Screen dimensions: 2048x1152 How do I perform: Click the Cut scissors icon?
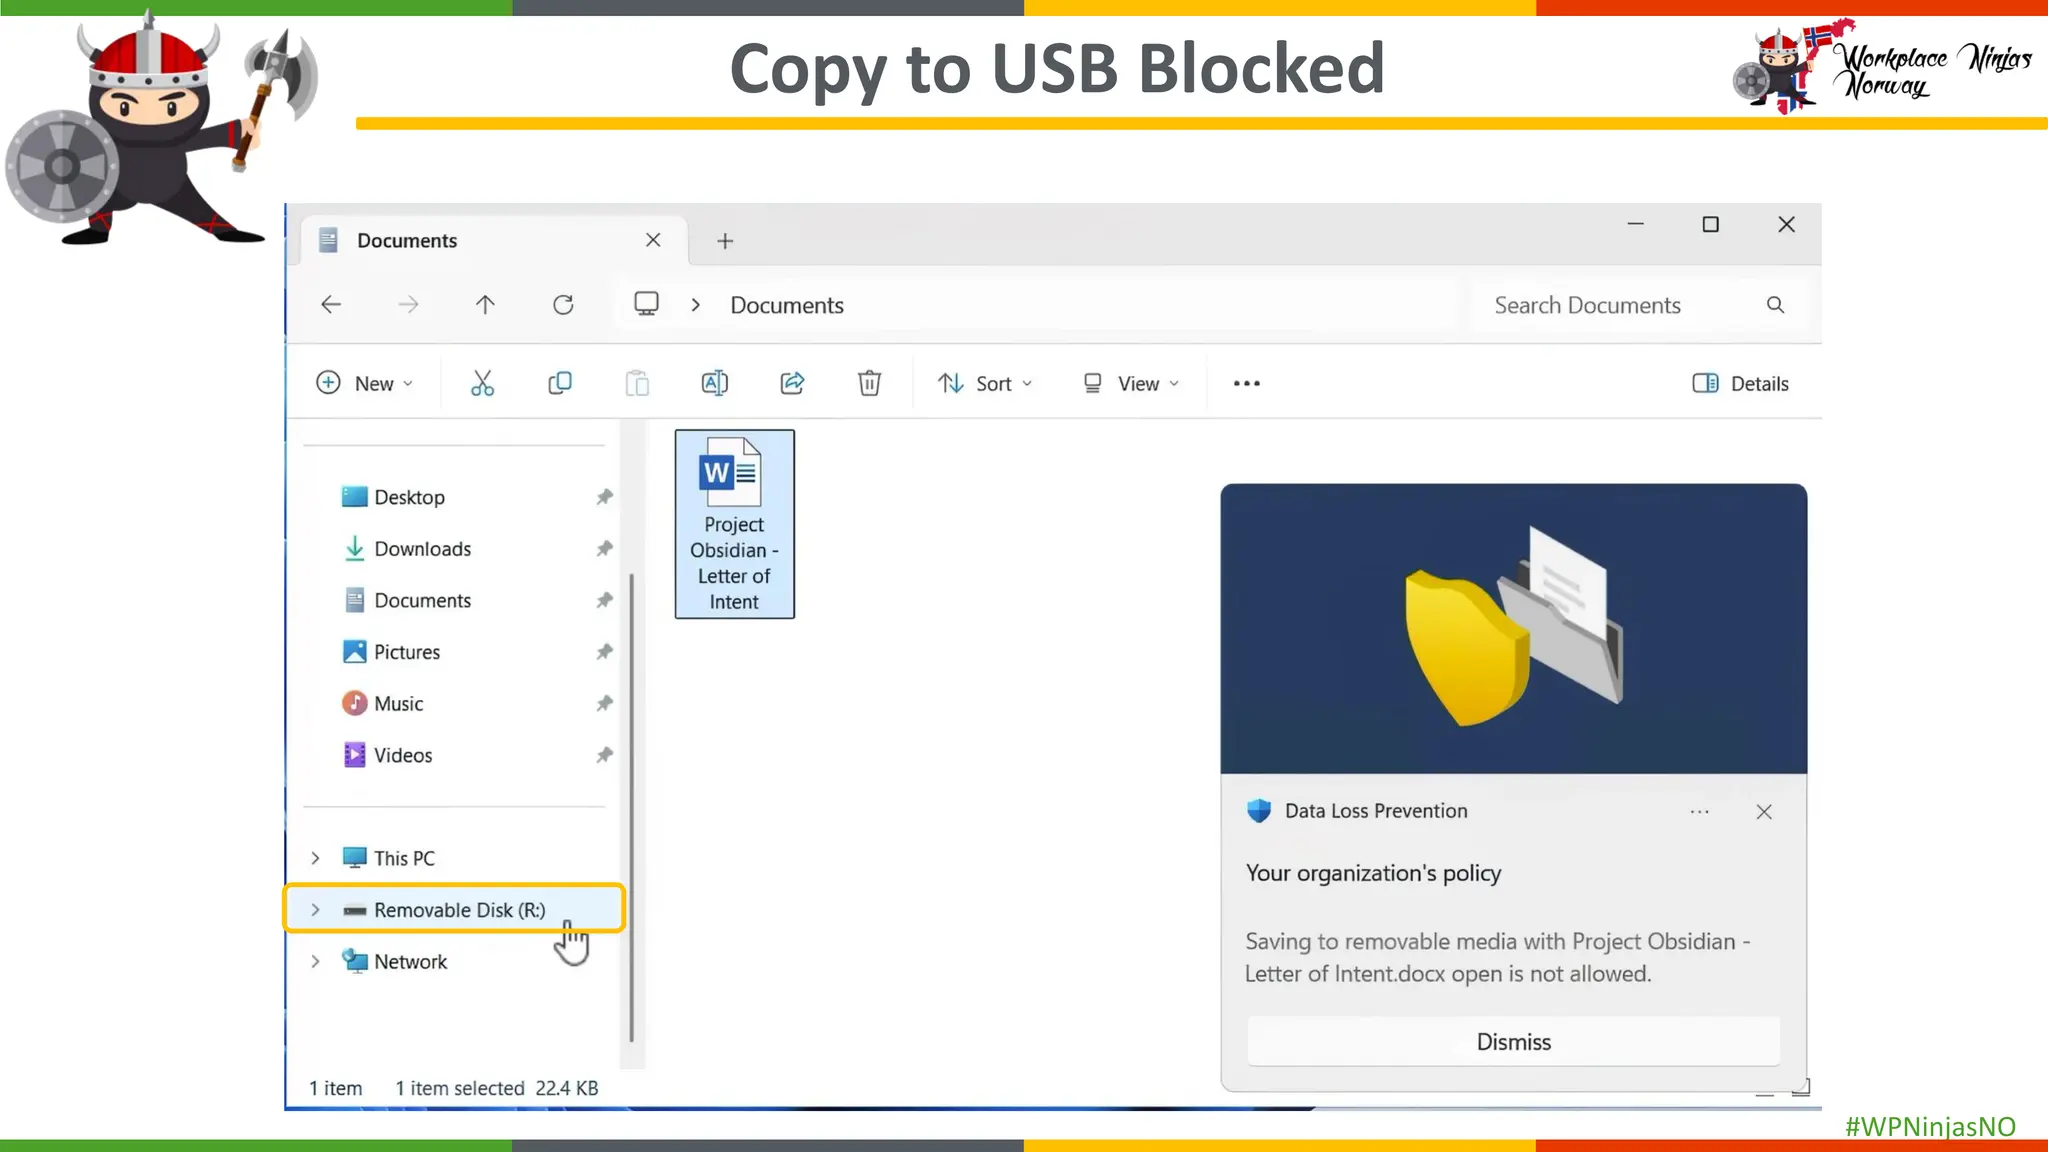coord(482,383)
